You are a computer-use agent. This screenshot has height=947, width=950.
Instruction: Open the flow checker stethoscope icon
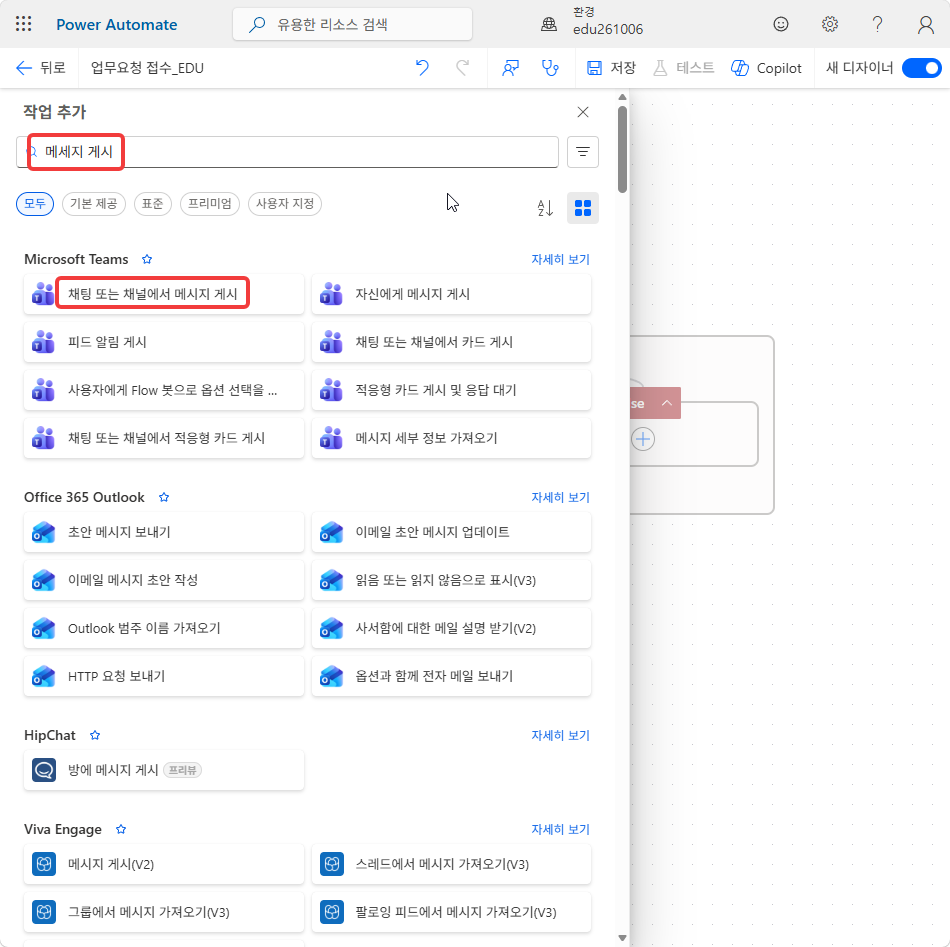pos(550,68)
